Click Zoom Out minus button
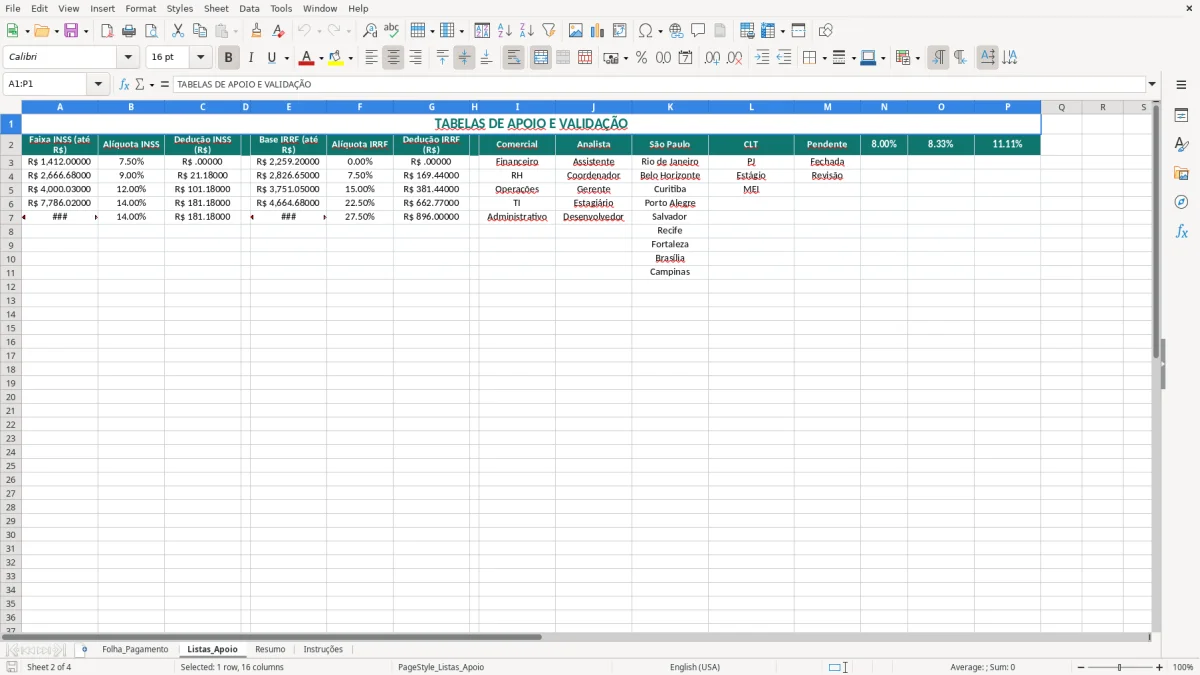The width and height of the screenshot is (1200, 675). [1081, 667]
